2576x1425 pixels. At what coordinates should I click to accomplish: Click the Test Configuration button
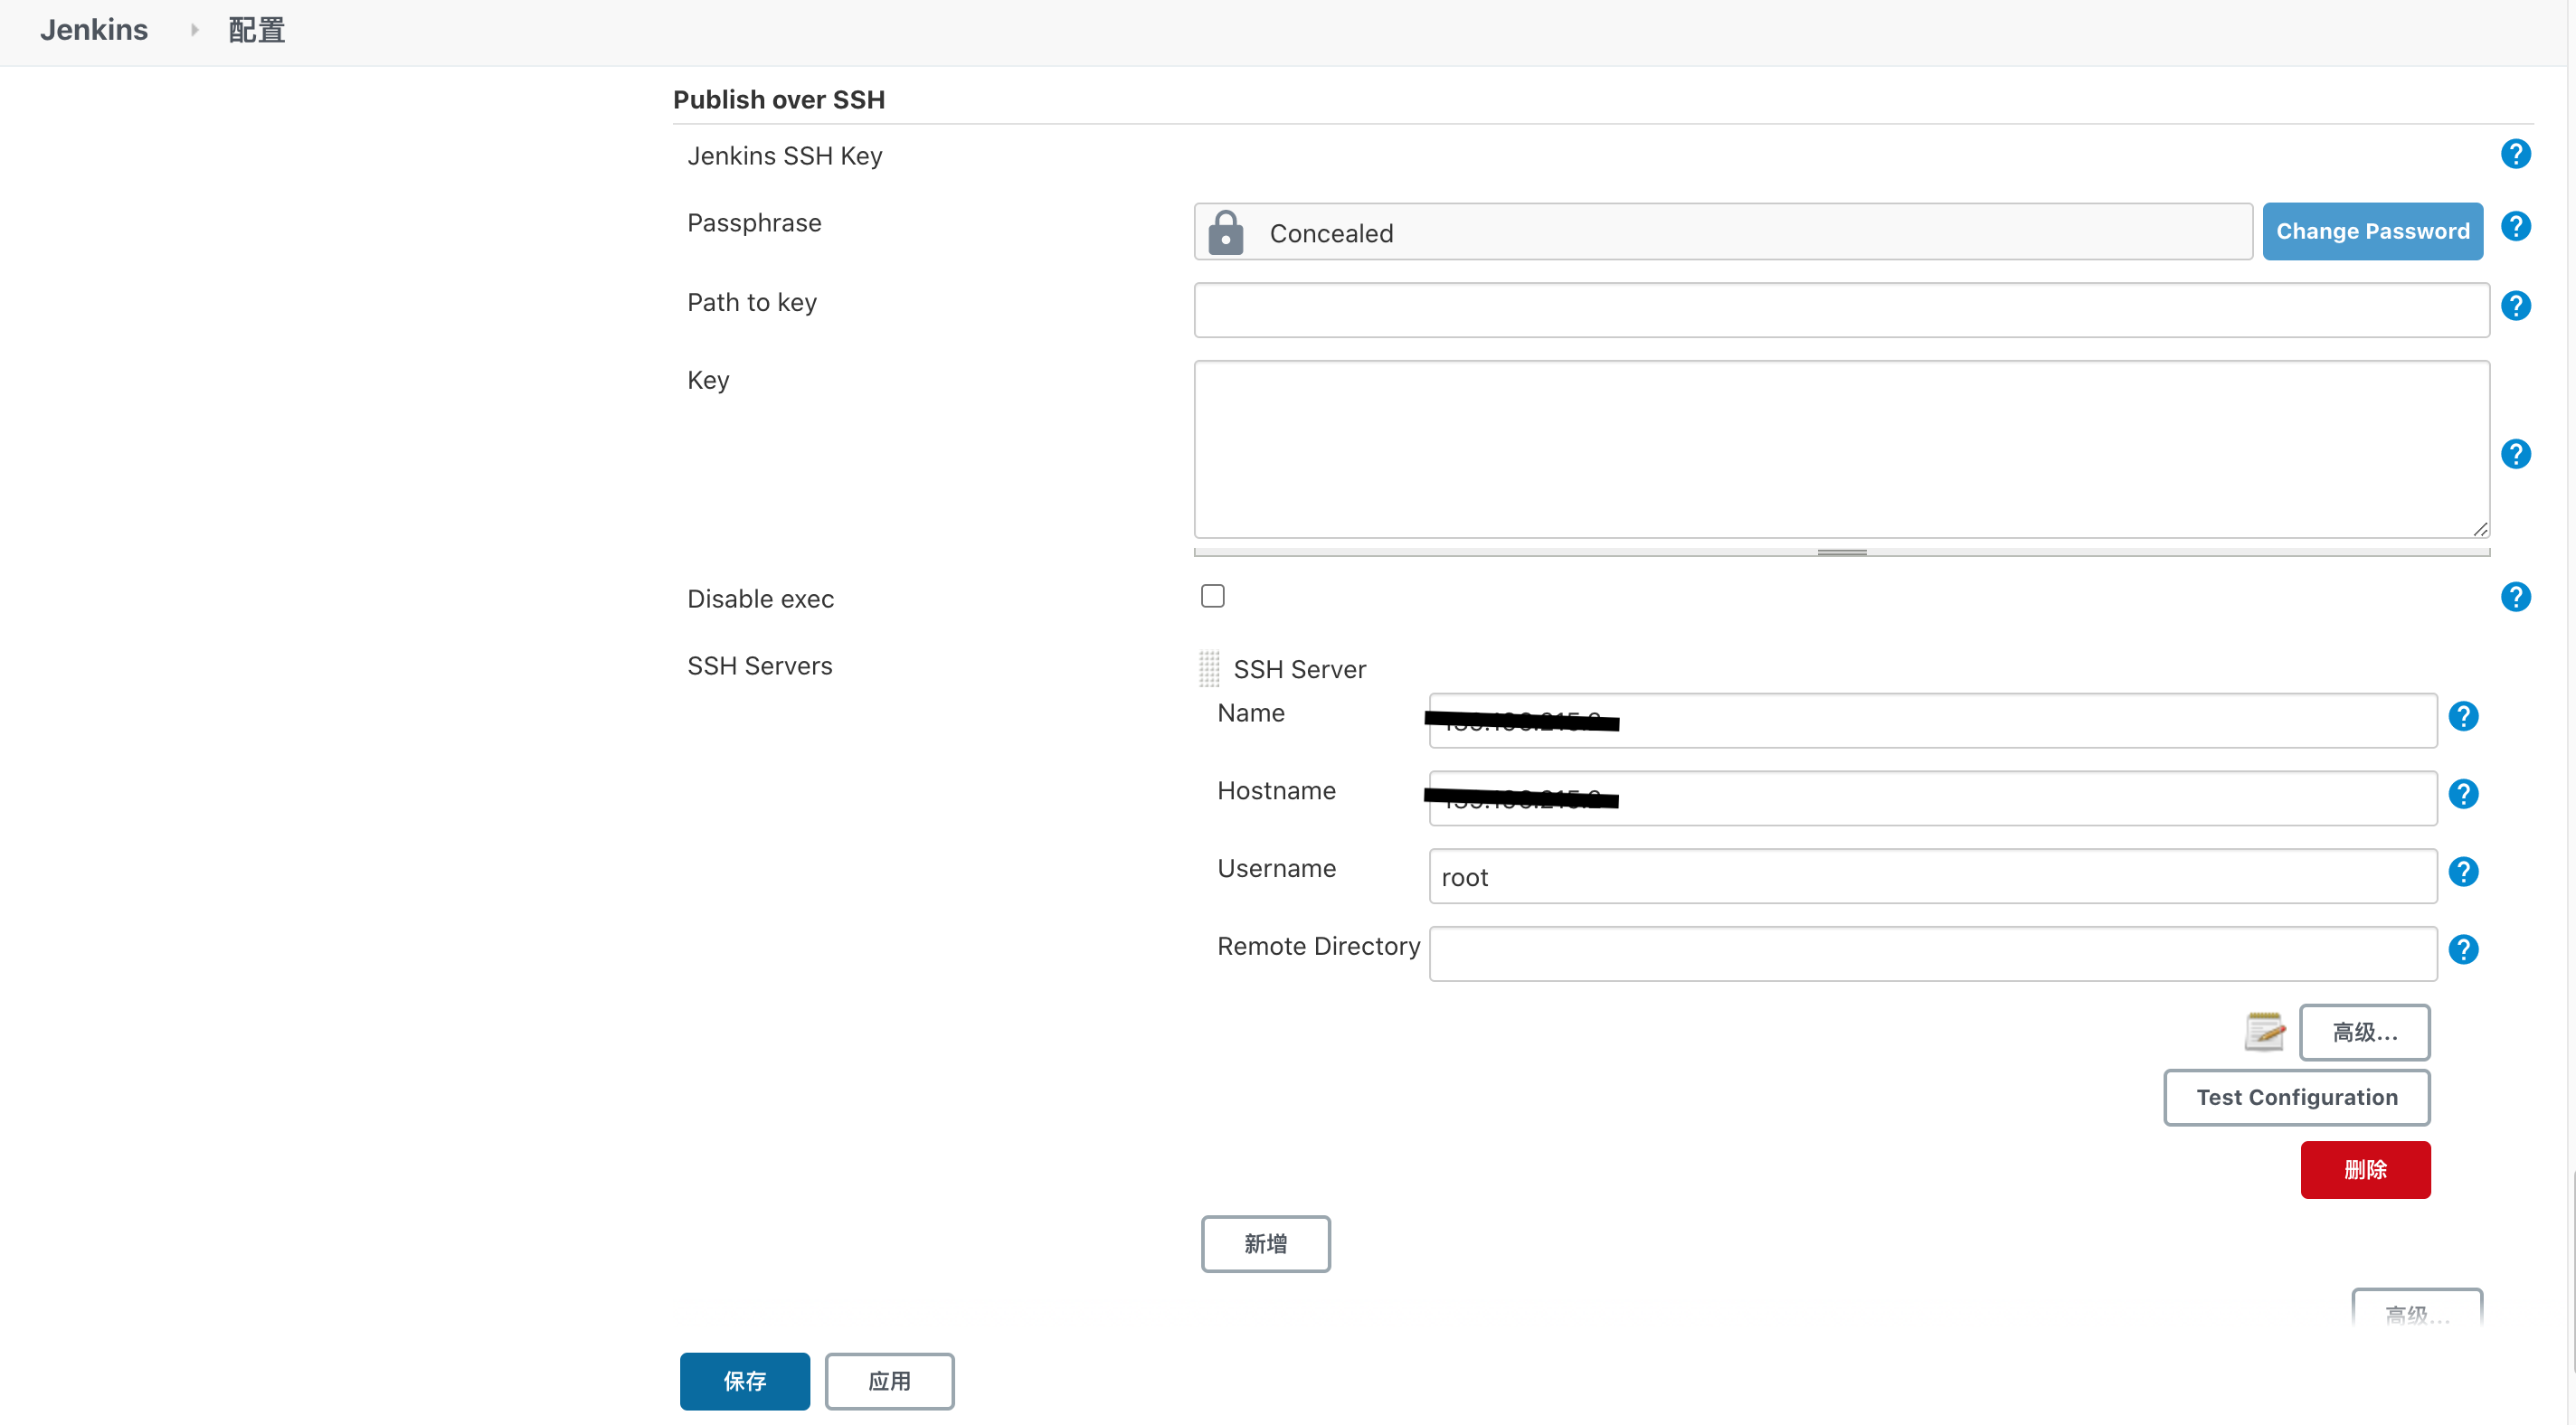point(2297,1095)
